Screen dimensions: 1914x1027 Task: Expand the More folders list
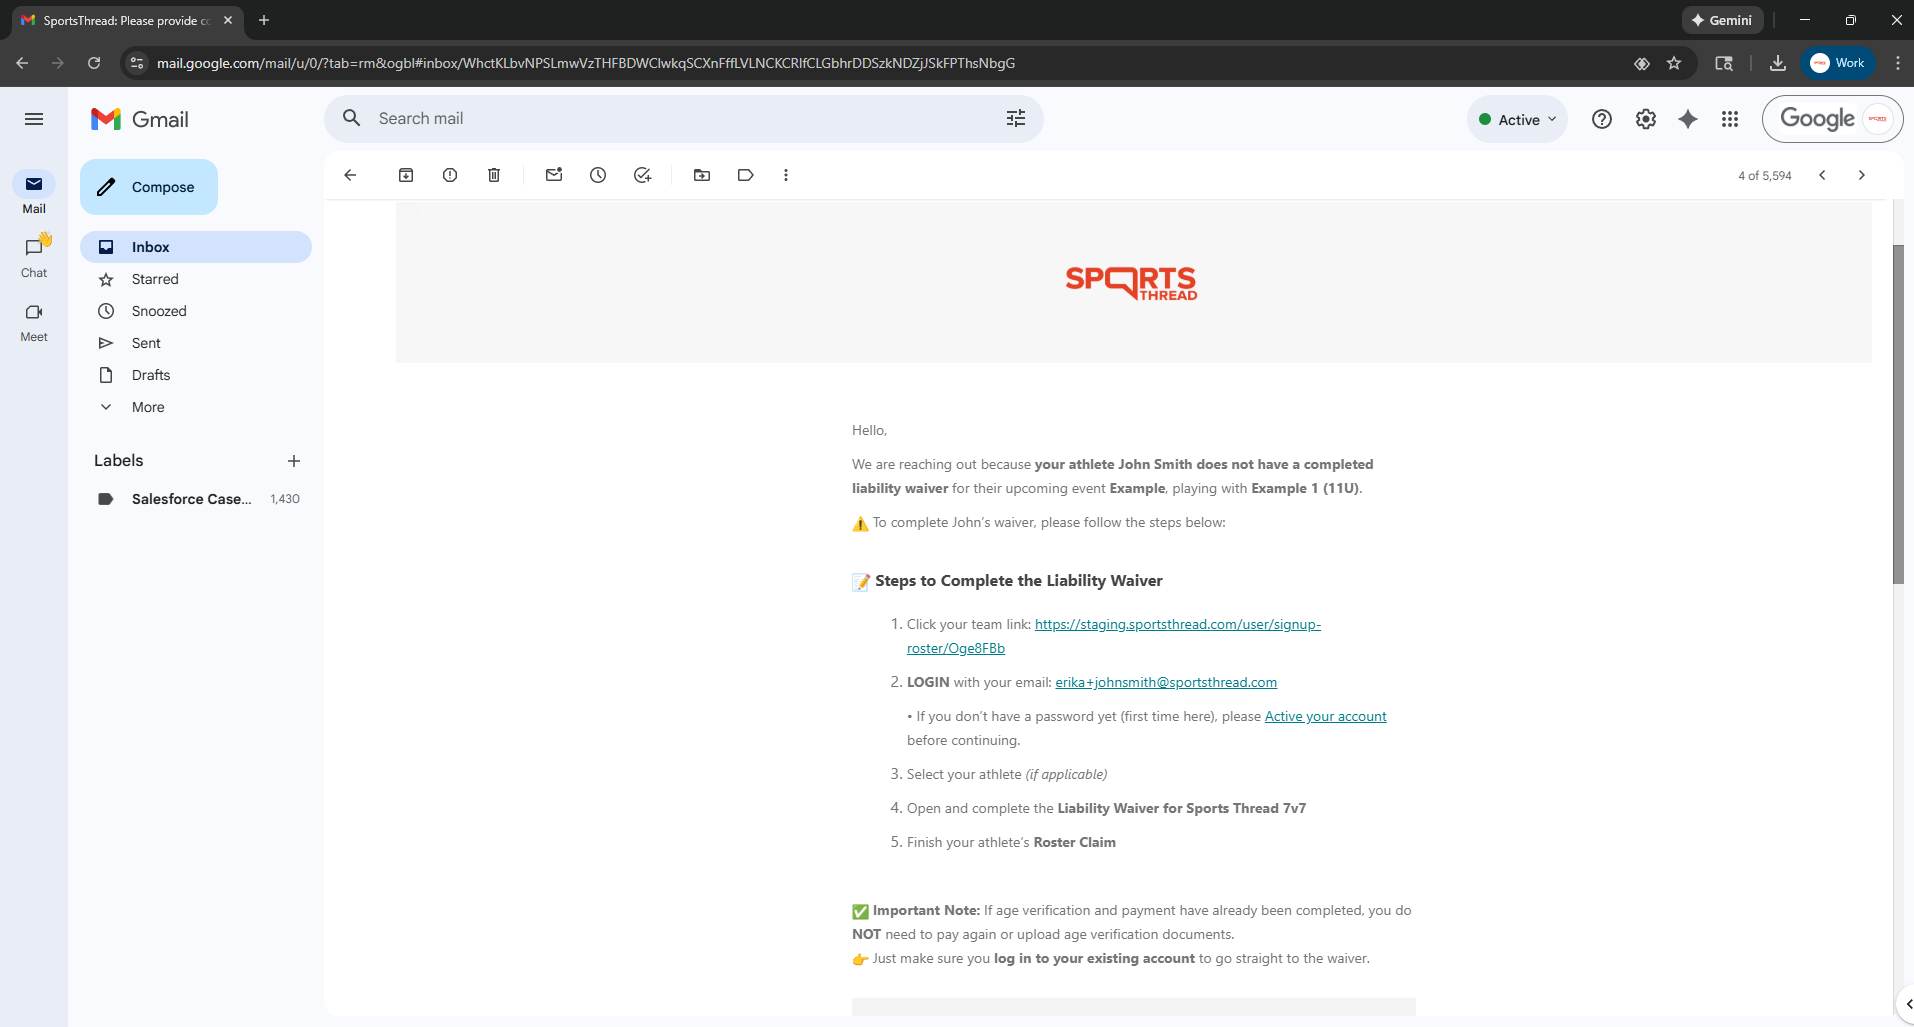click(x=148, y=407)
